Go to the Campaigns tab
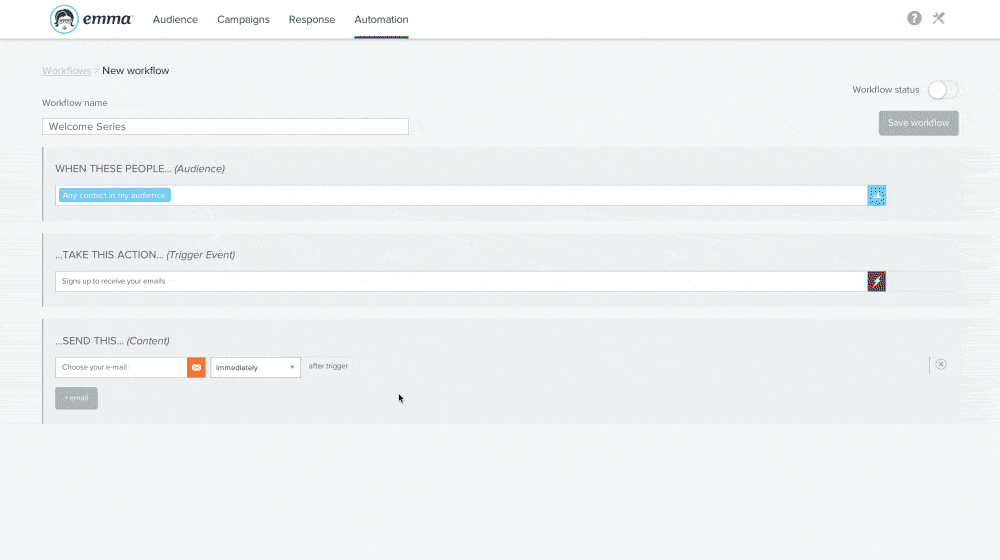Viewport: 1000px width, 560px height. (x=243, y=20)
